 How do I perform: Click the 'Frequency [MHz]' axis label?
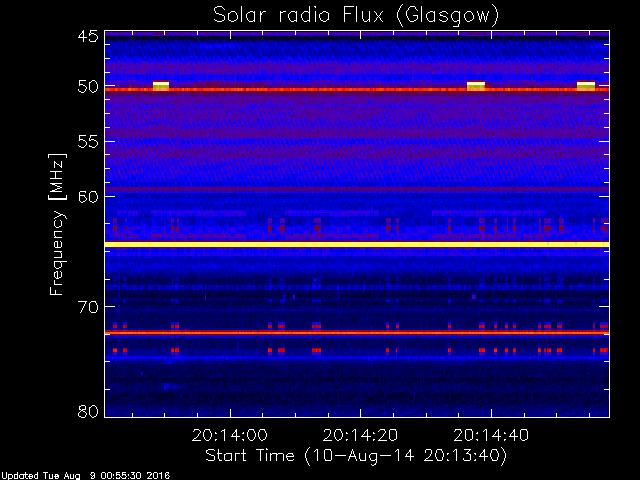tap(57, 224)
